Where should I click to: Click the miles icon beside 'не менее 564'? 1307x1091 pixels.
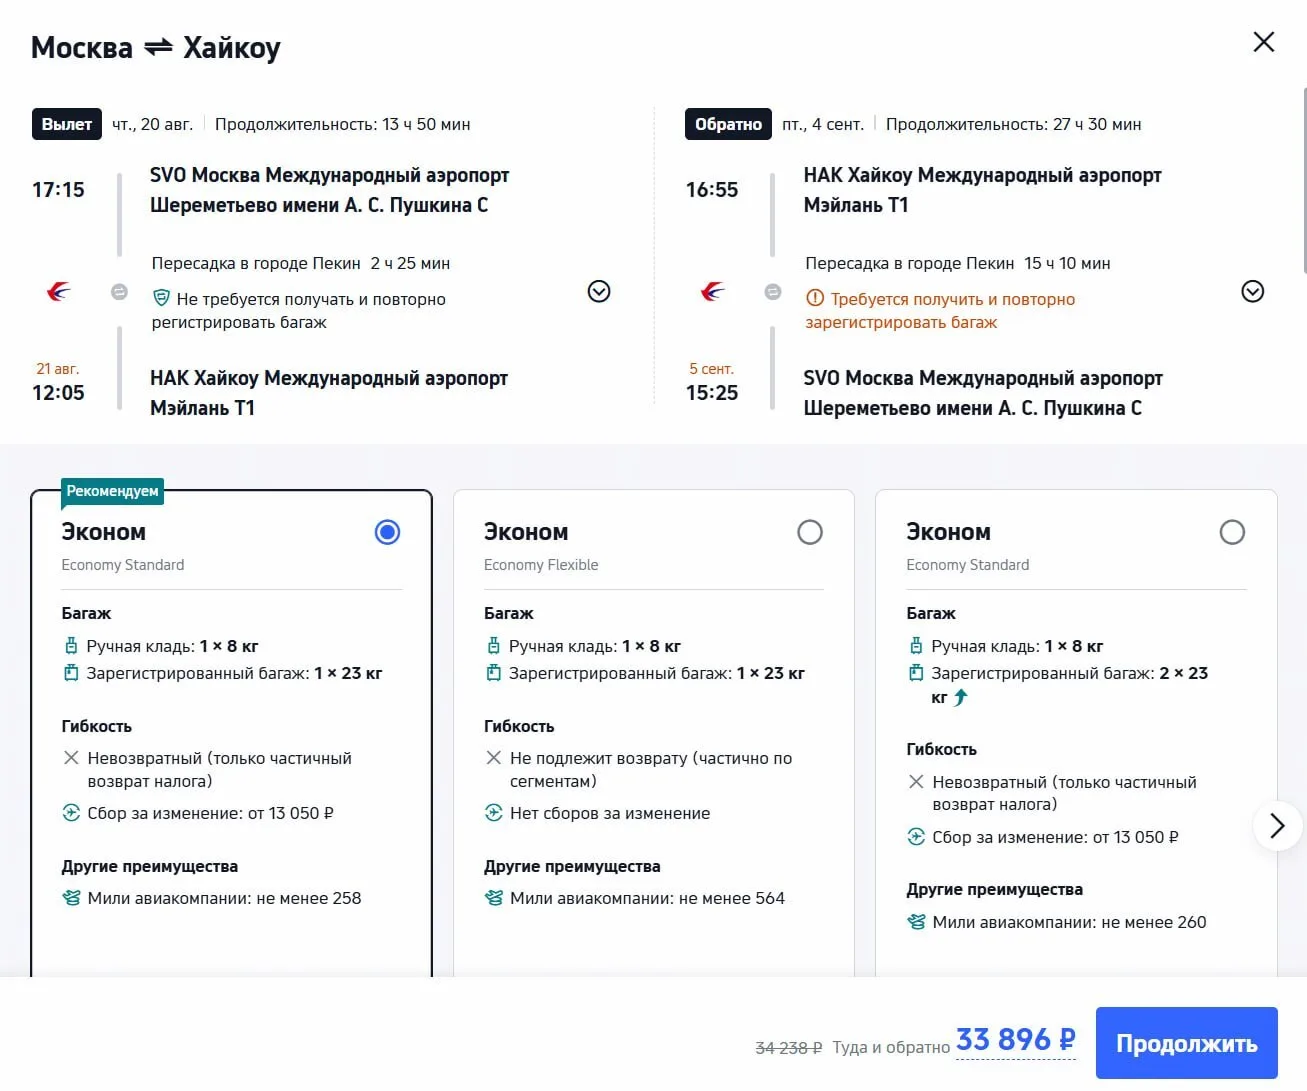point(494,898)
